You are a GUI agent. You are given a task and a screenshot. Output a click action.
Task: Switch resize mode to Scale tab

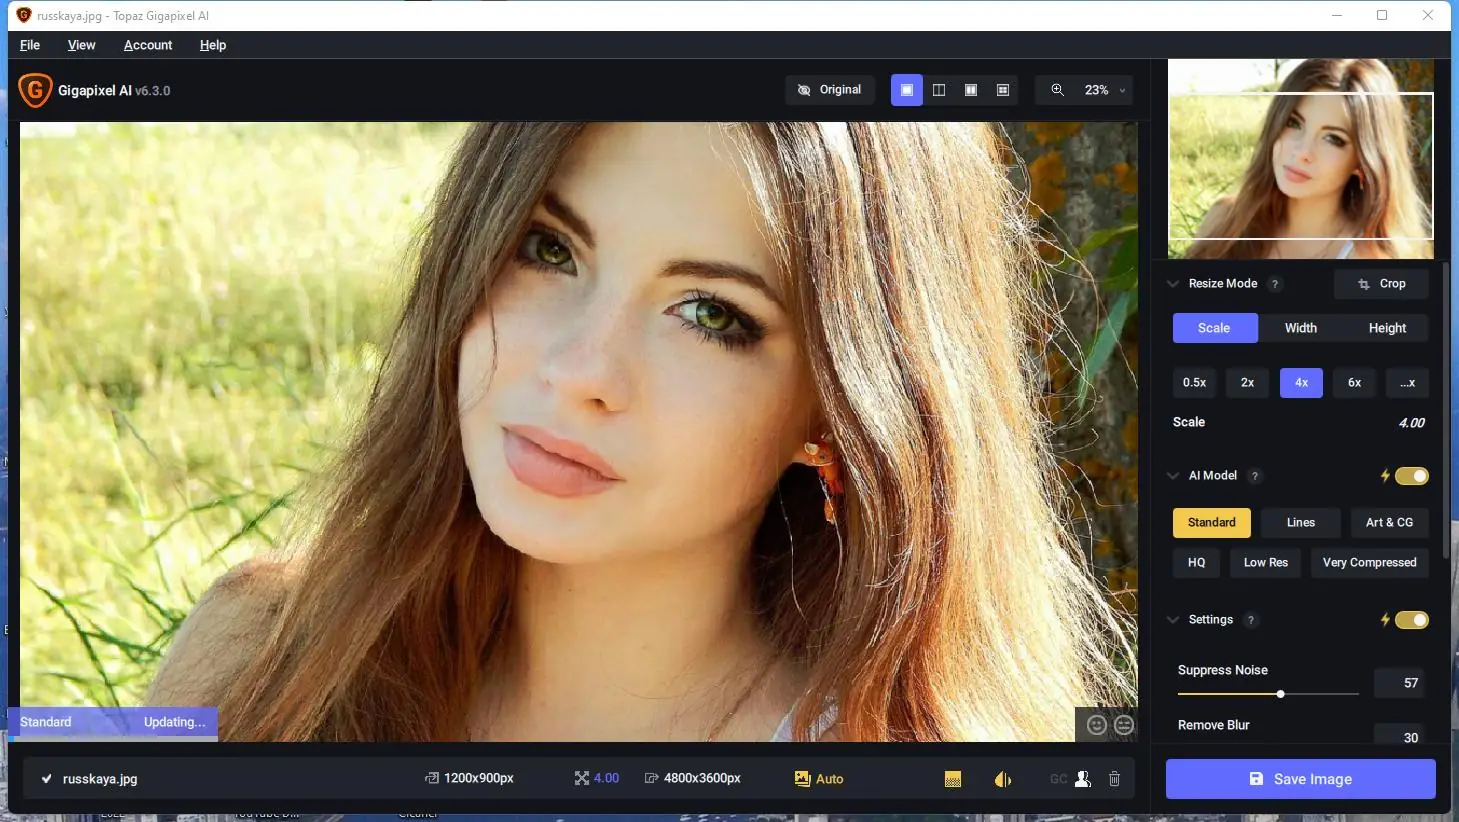point(1214,328)
